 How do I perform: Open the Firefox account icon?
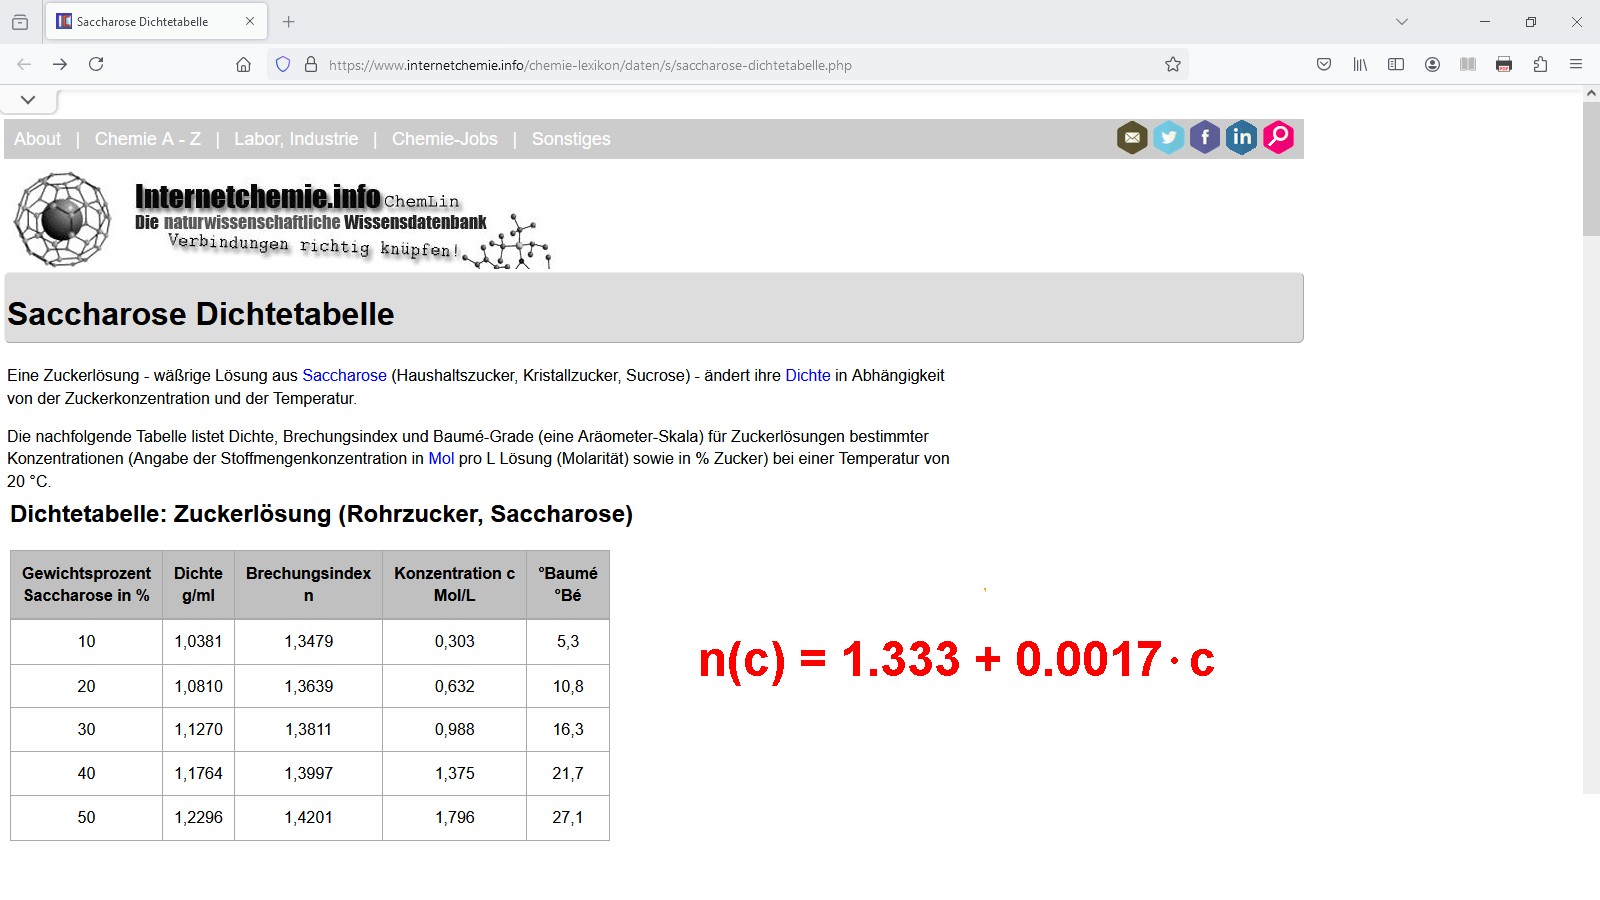(1432, 64)
